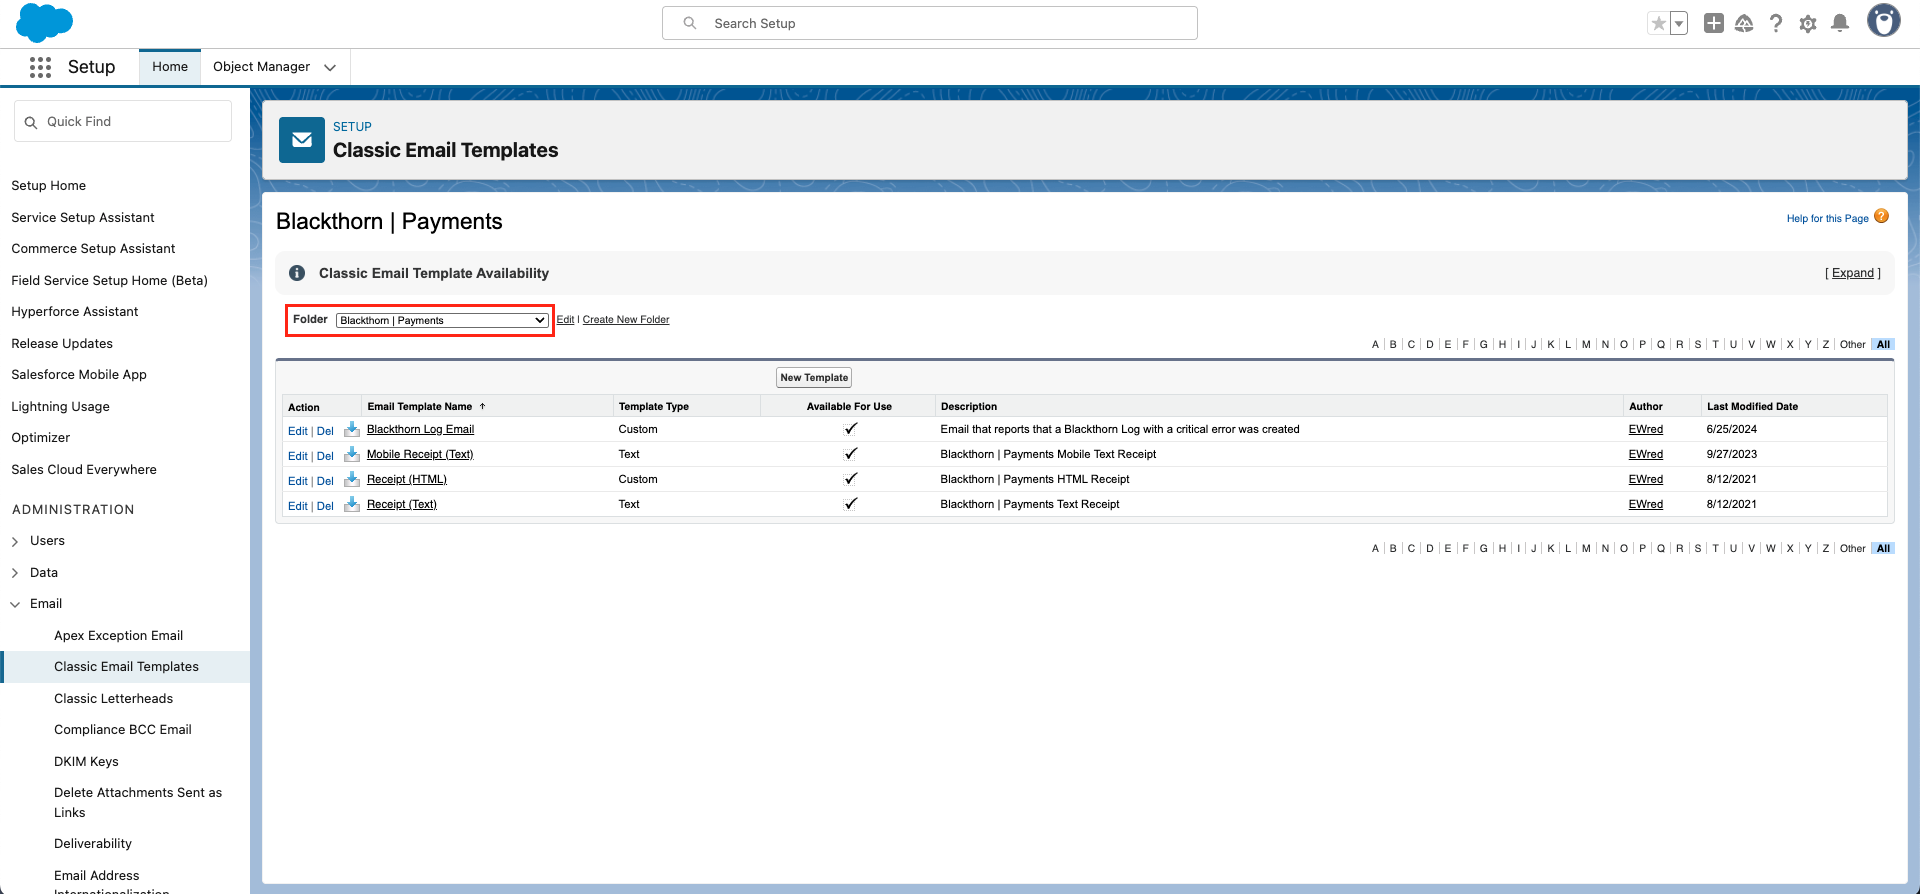
Task: Click the Classic Email Templates envelope icon
Action: tap(302, 140)
